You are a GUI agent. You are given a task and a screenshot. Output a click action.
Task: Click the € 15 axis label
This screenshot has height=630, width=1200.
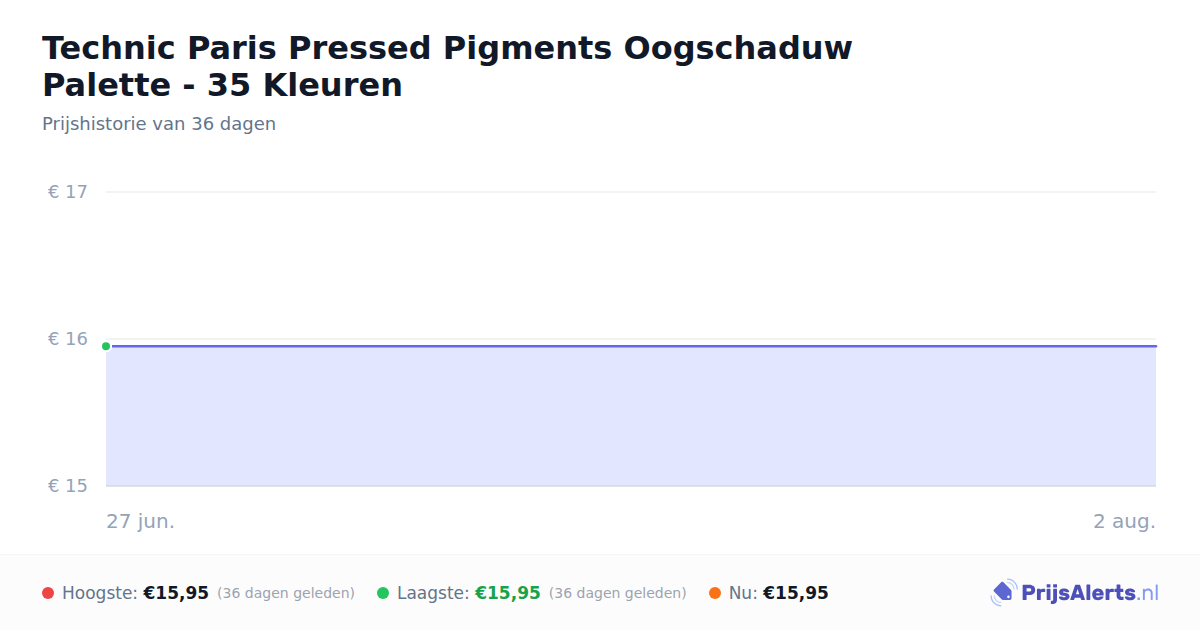tap(68, 486)
